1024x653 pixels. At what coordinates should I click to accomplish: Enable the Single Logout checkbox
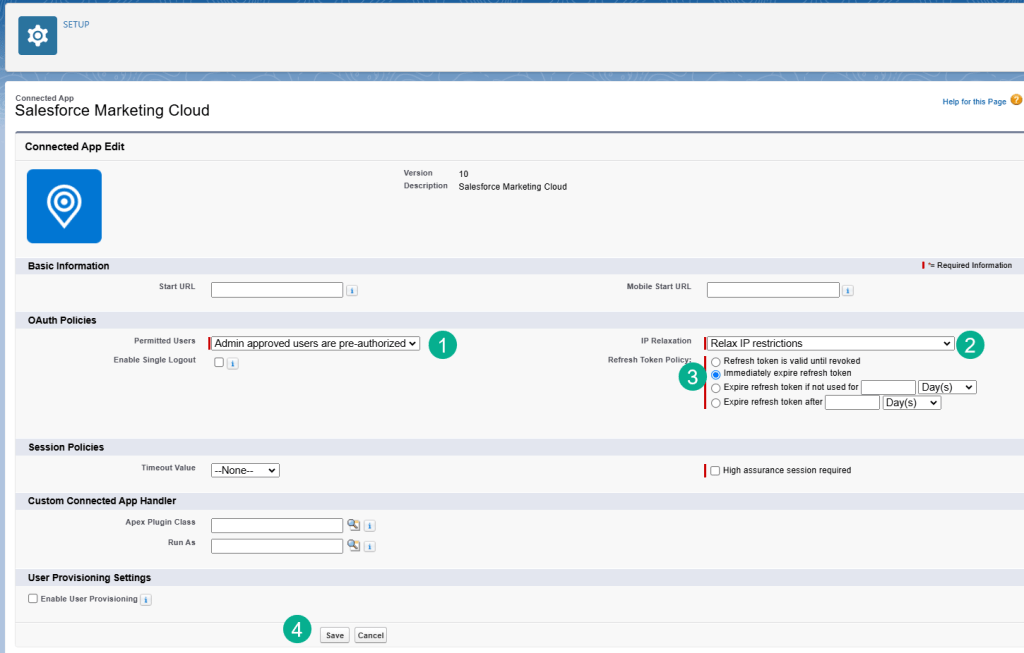[x=219, y=363]
